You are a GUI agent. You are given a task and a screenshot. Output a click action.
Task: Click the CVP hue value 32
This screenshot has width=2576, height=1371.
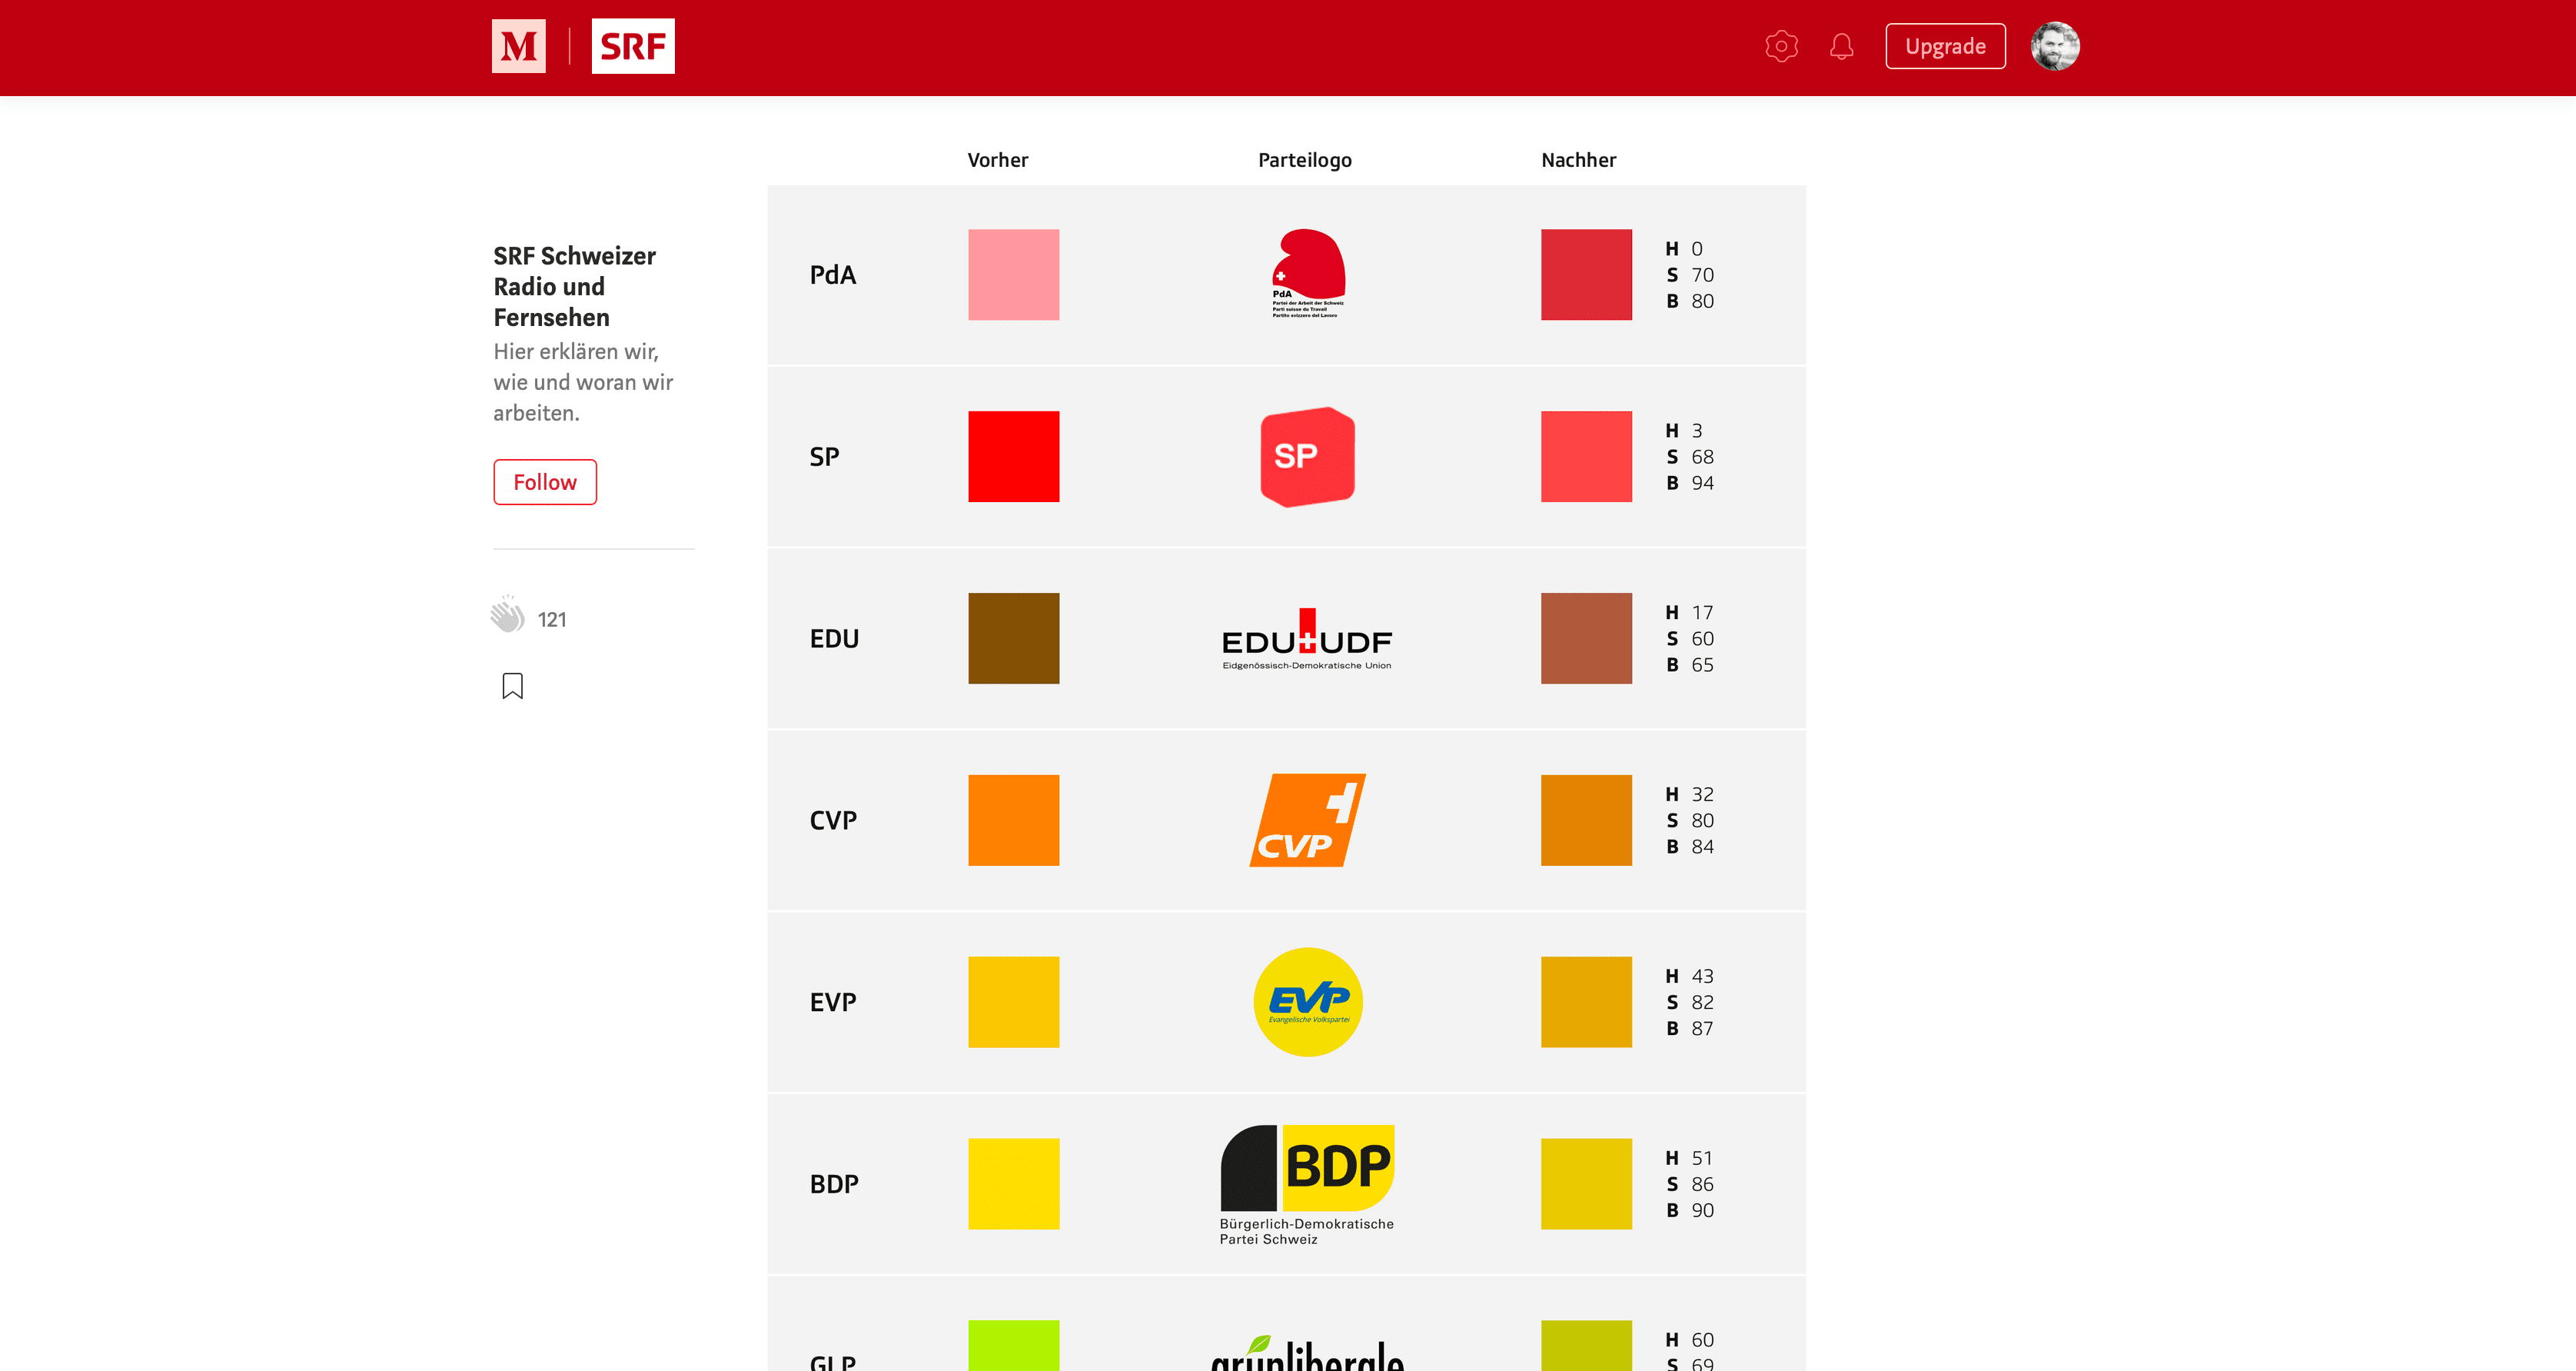pos(1702,794)
